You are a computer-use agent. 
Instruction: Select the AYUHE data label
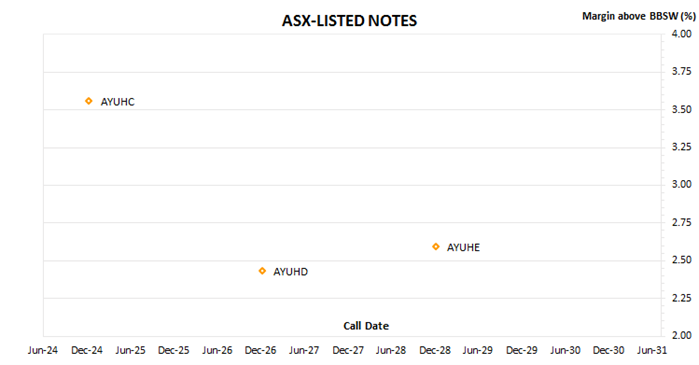point(463,247)
